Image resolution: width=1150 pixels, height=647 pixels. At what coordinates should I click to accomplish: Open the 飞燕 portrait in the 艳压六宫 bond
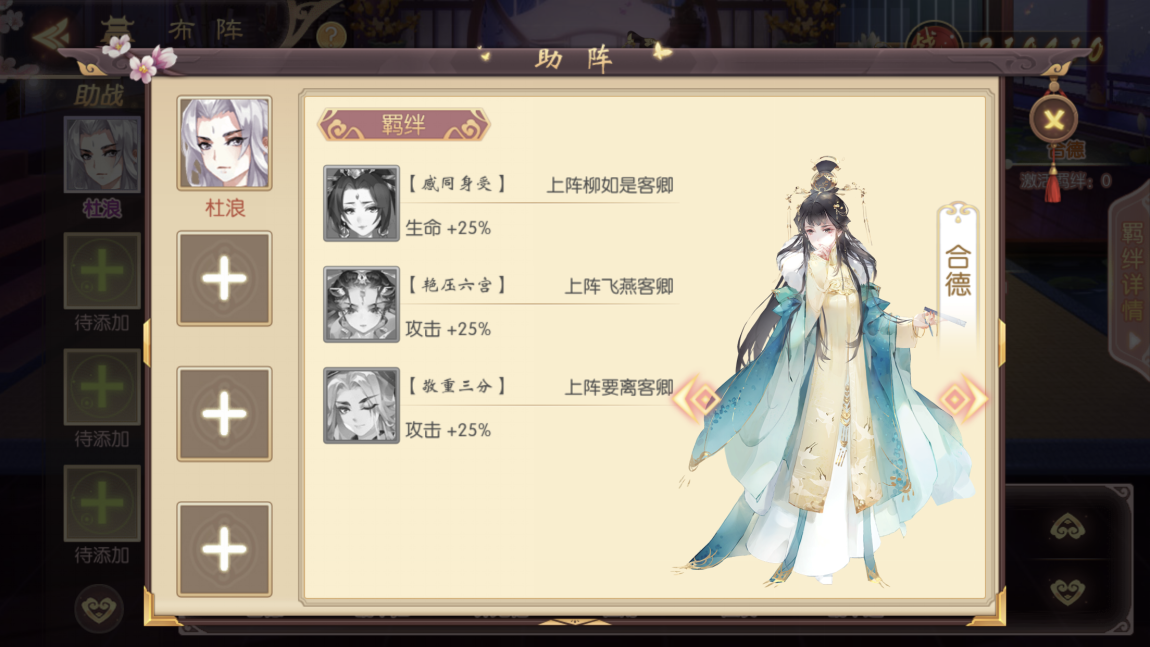[362, 304]
